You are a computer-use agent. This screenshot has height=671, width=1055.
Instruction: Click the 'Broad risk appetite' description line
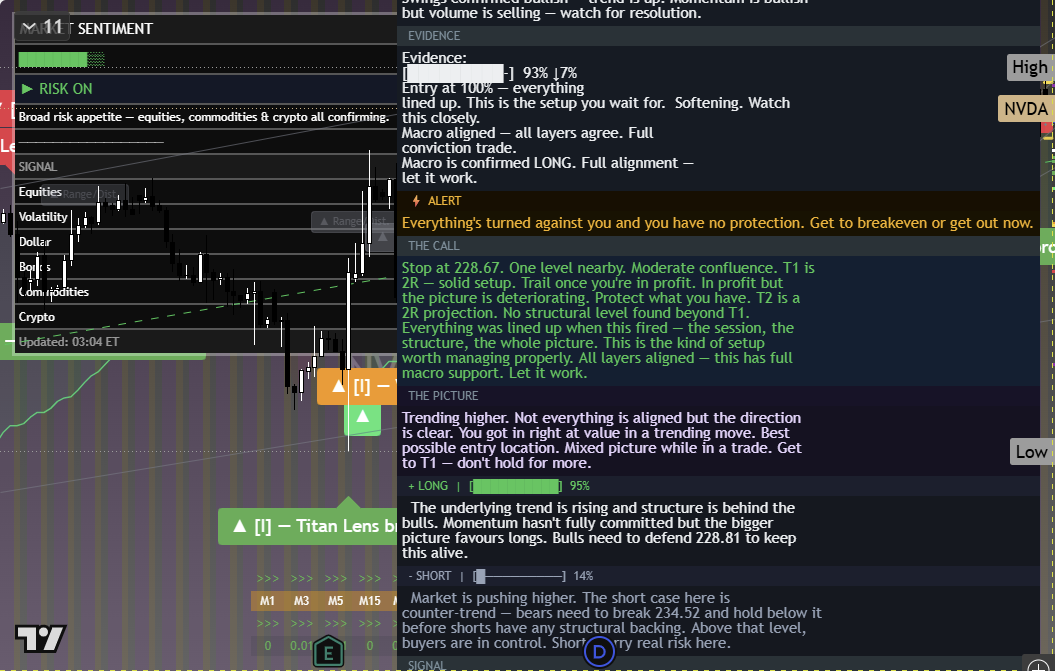coord(203,117)
